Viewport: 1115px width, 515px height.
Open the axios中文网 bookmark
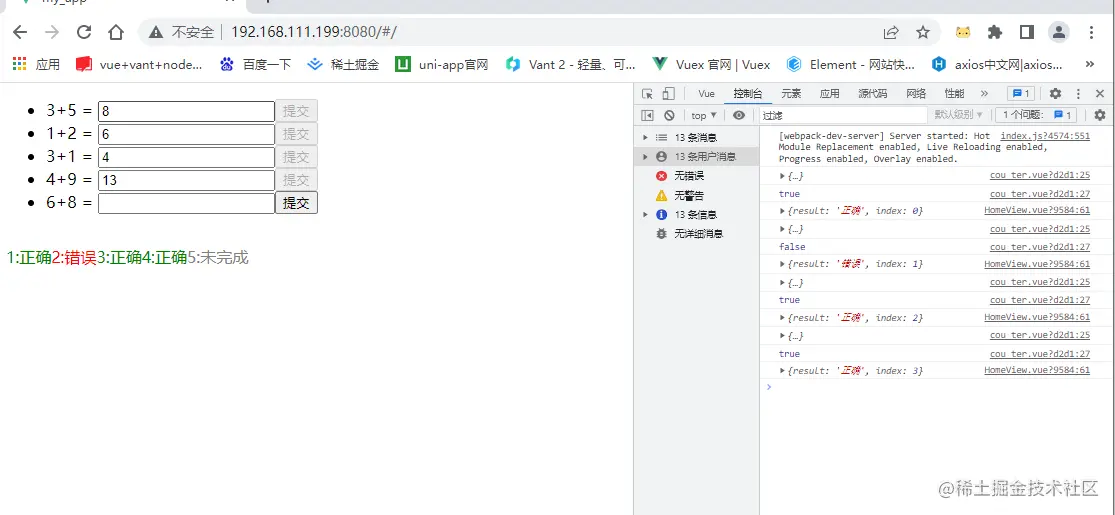click(998, 65)
